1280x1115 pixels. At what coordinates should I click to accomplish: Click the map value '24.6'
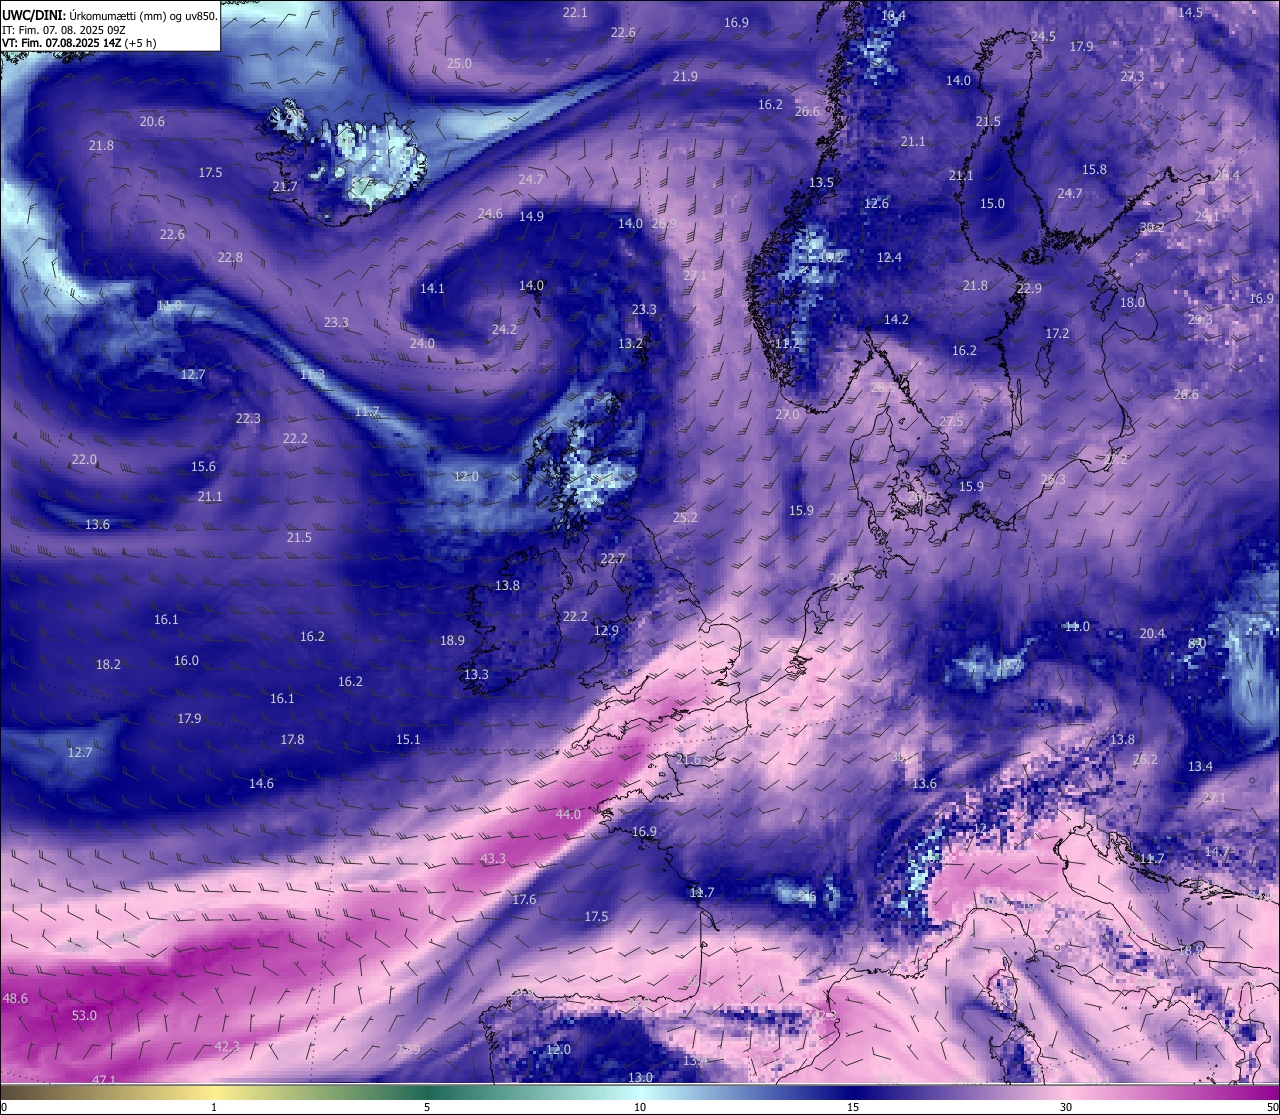(490, 213)
